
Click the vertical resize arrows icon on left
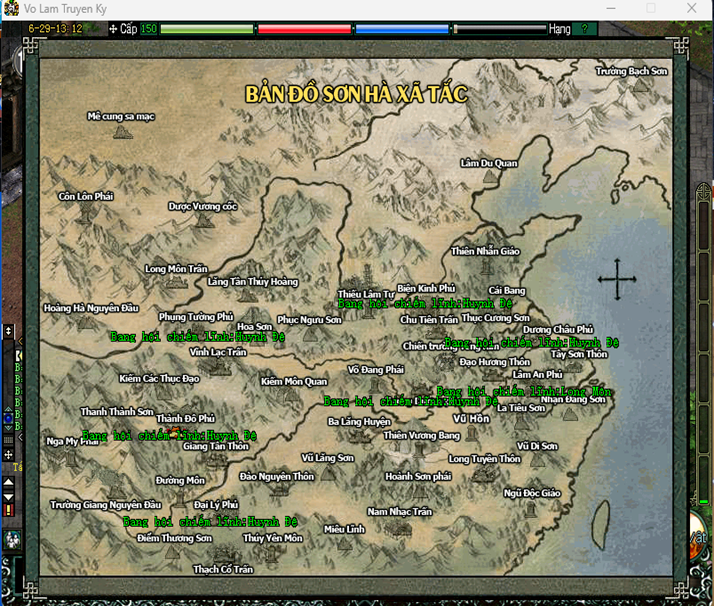click(x=8, y=331)
